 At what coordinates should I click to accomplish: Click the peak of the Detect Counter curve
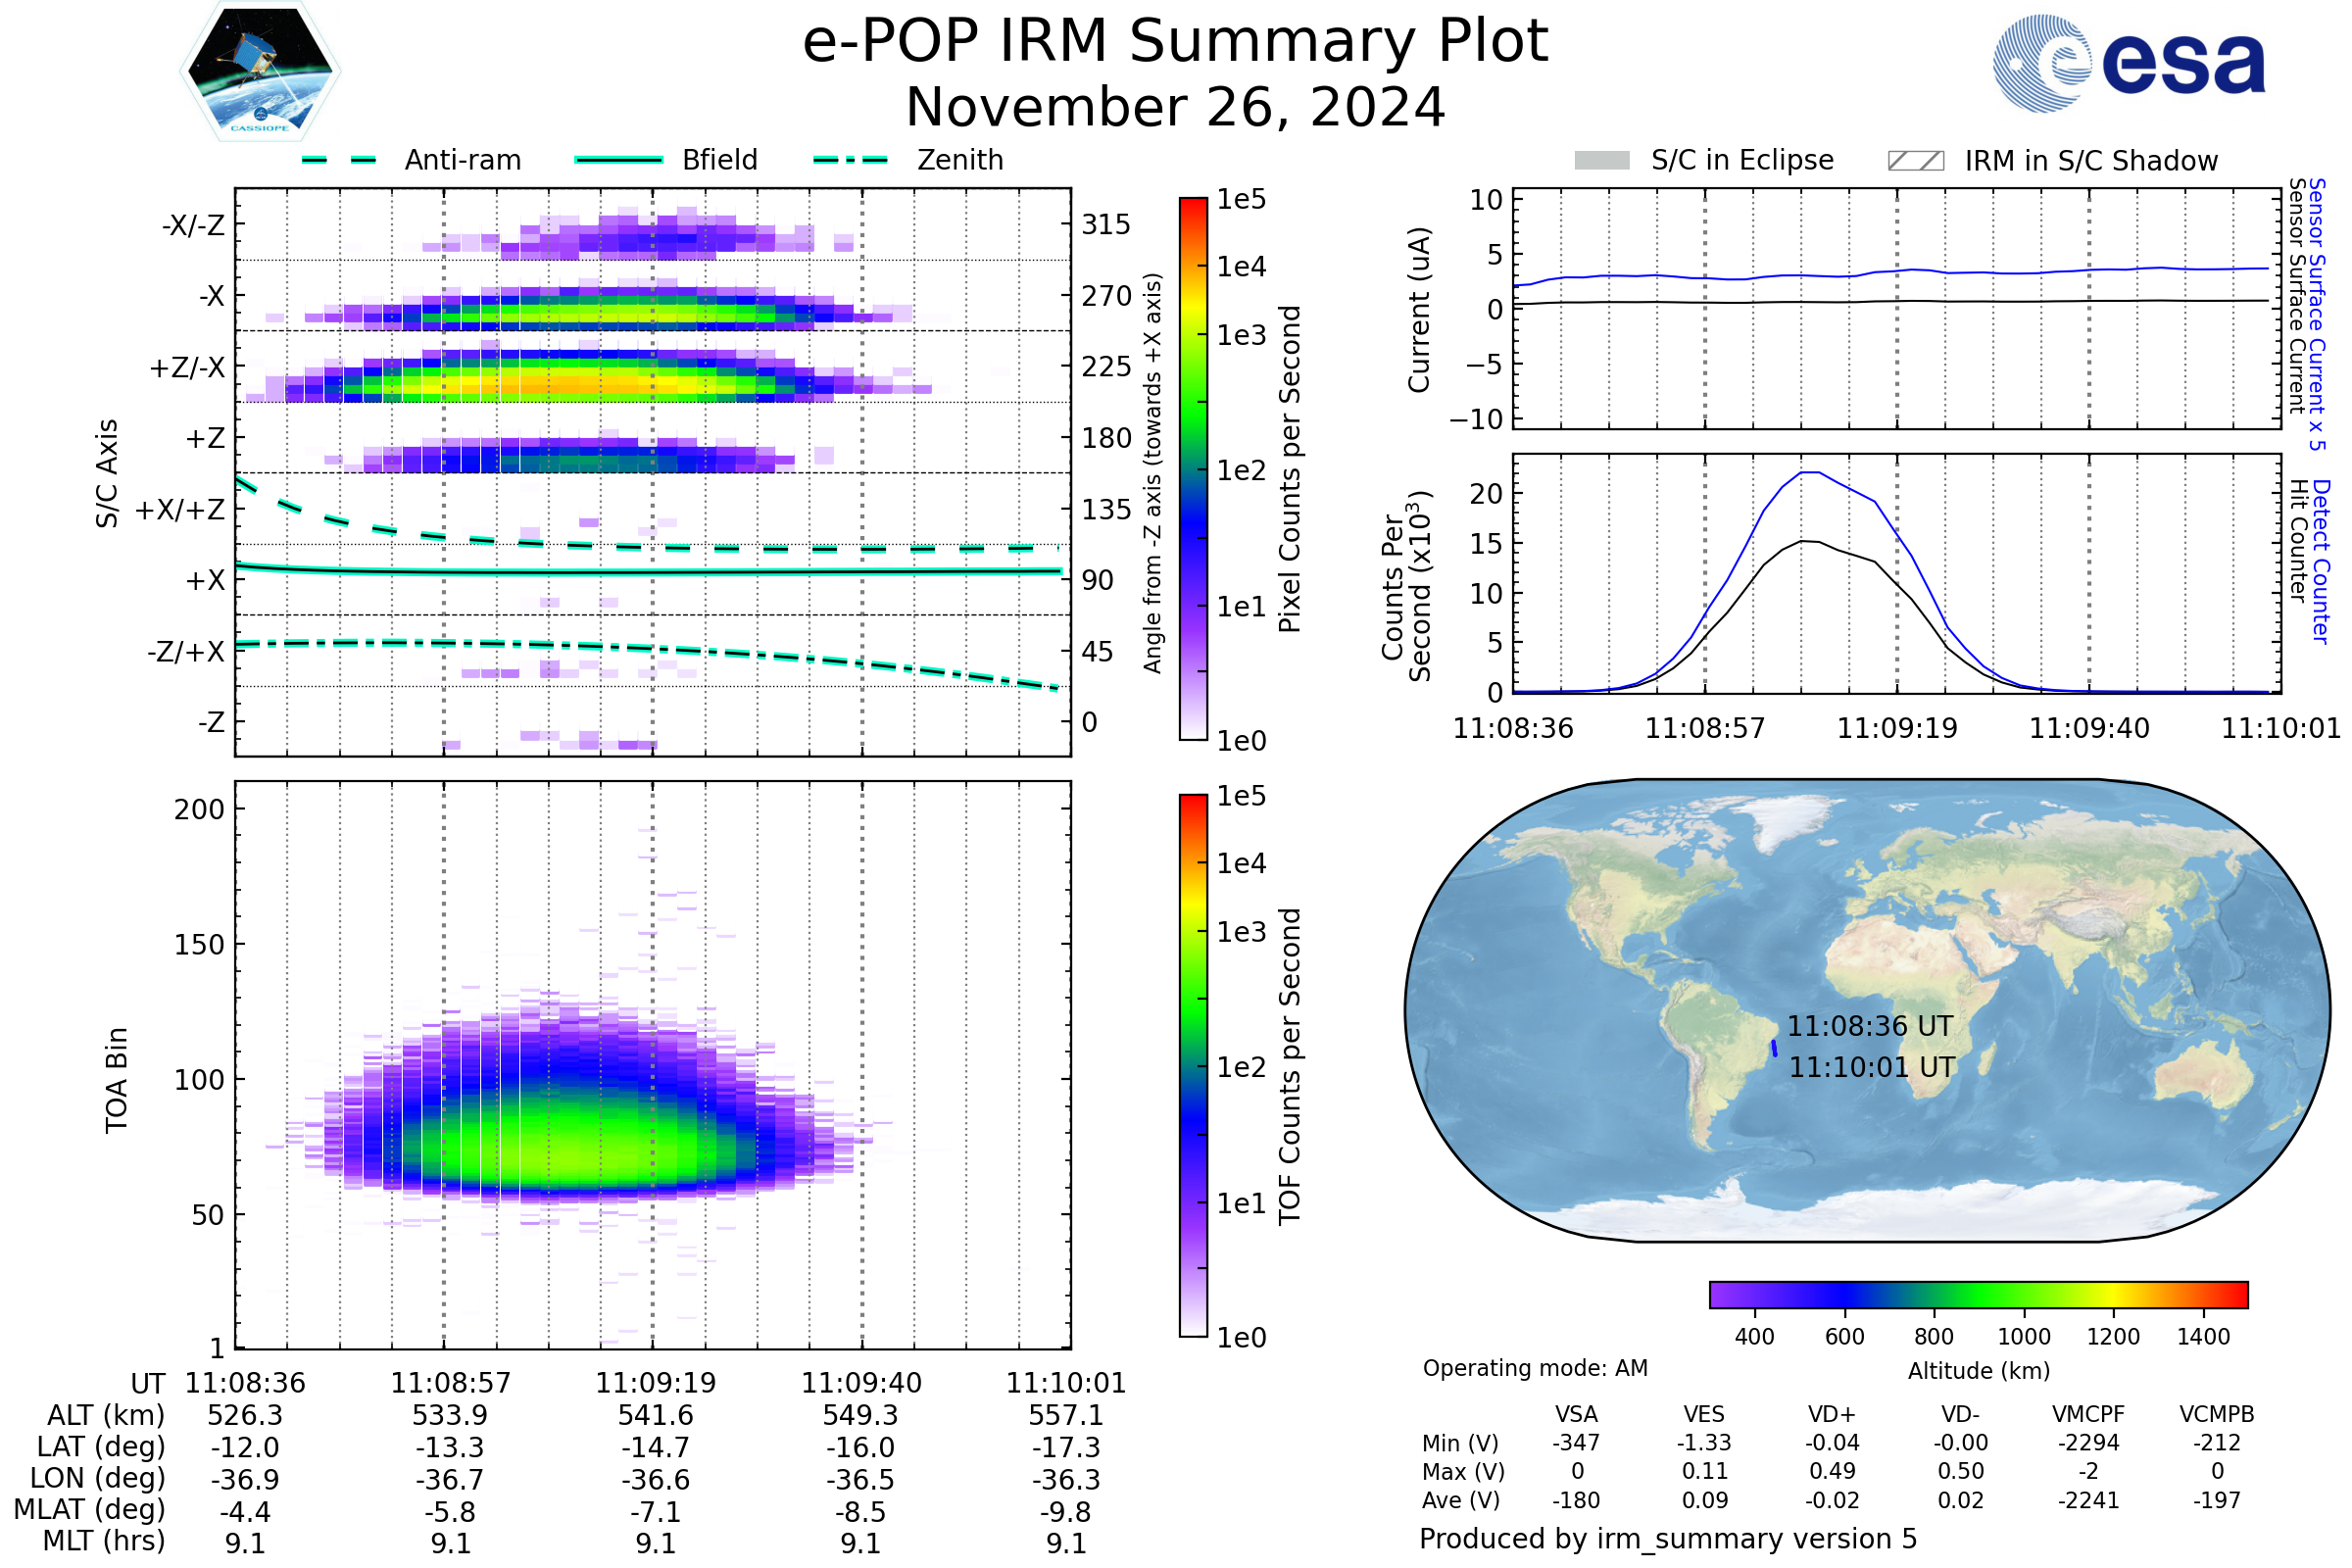pyautogui.click(x=1809, y=472)
